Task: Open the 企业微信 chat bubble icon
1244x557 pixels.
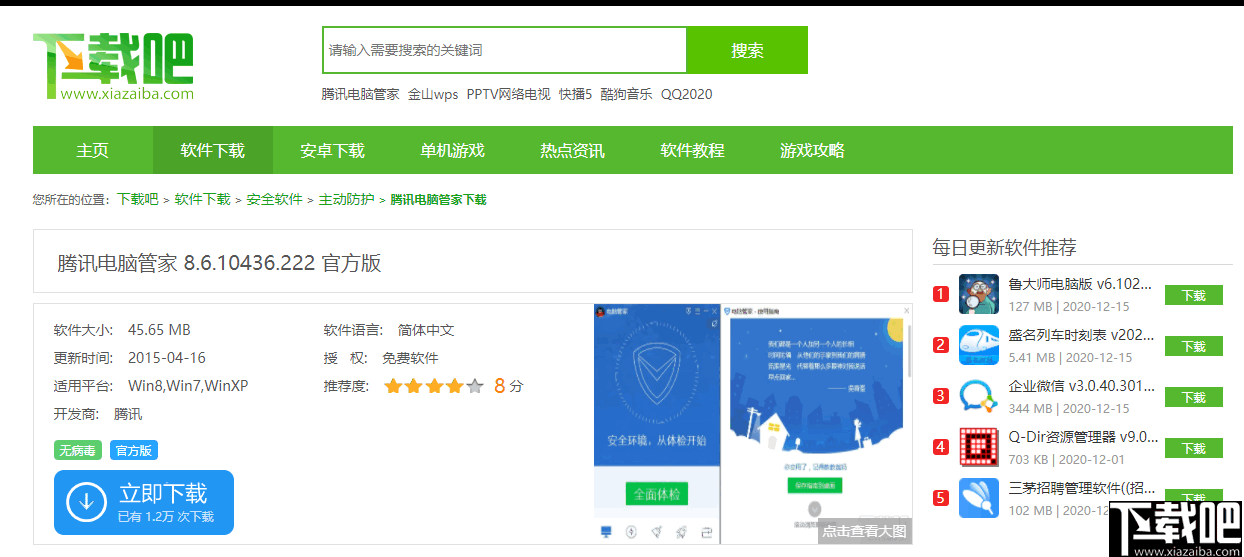Action: [x=979, y=396]
